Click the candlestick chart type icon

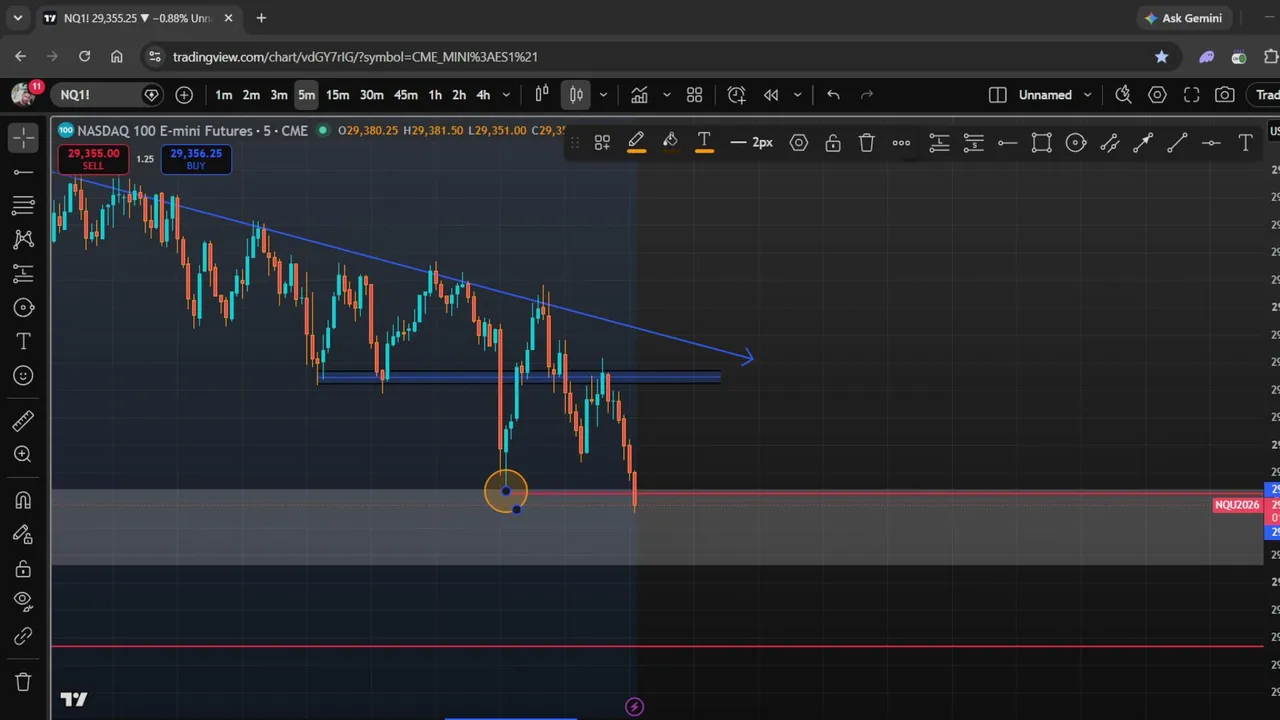point(576,95)
